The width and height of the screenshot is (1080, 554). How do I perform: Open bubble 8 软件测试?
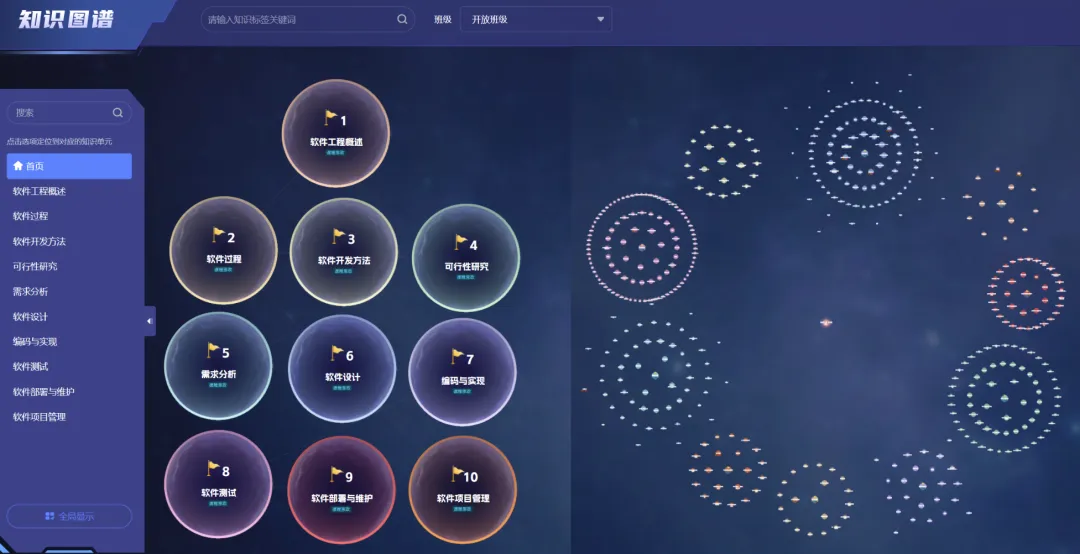(218, 484)
